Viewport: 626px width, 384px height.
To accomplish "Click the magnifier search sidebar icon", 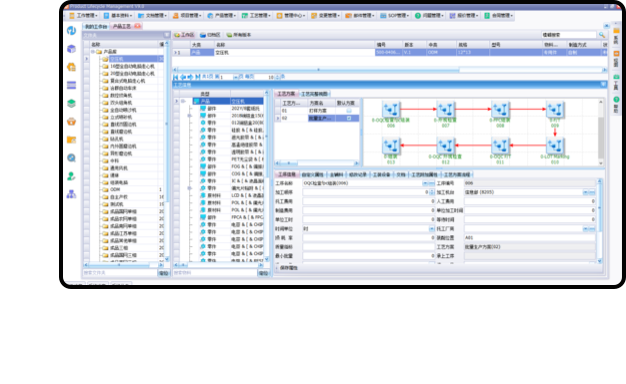I will coord(71,158).
